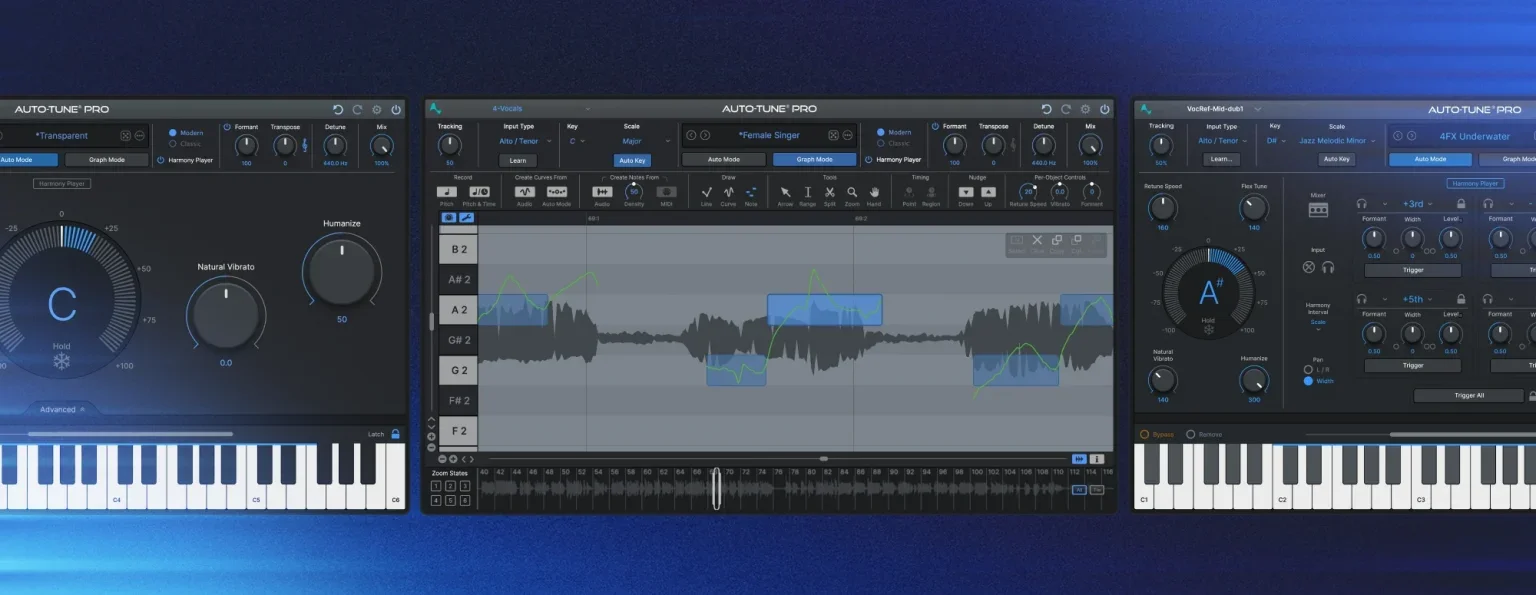The width and height of the screenshot is (1536, 595).
Task: Adjust Humanize knob in left window
Action: 341,270
